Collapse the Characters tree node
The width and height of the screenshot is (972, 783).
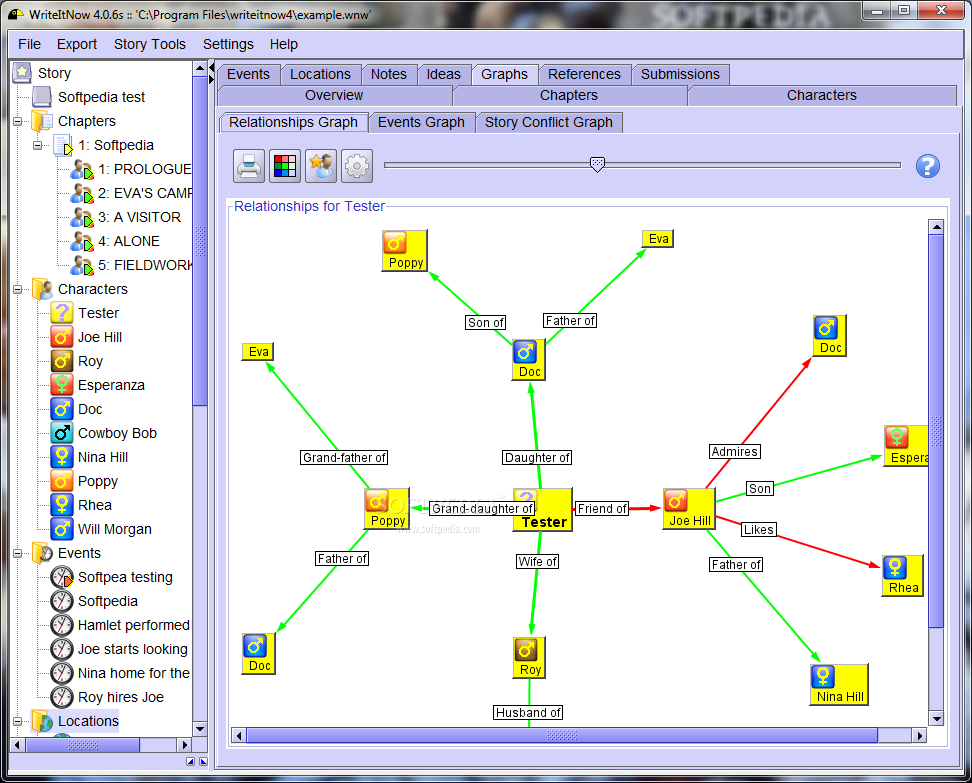pos(17,290)
